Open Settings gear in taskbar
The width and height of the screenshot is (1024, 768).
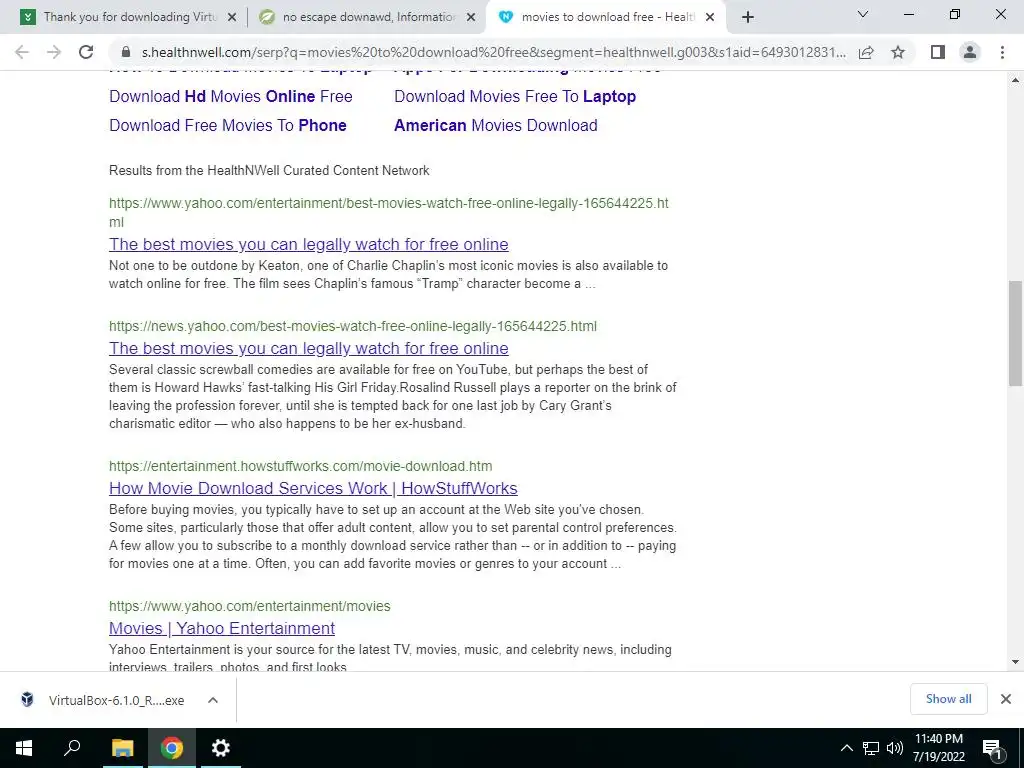click(221, 748)
